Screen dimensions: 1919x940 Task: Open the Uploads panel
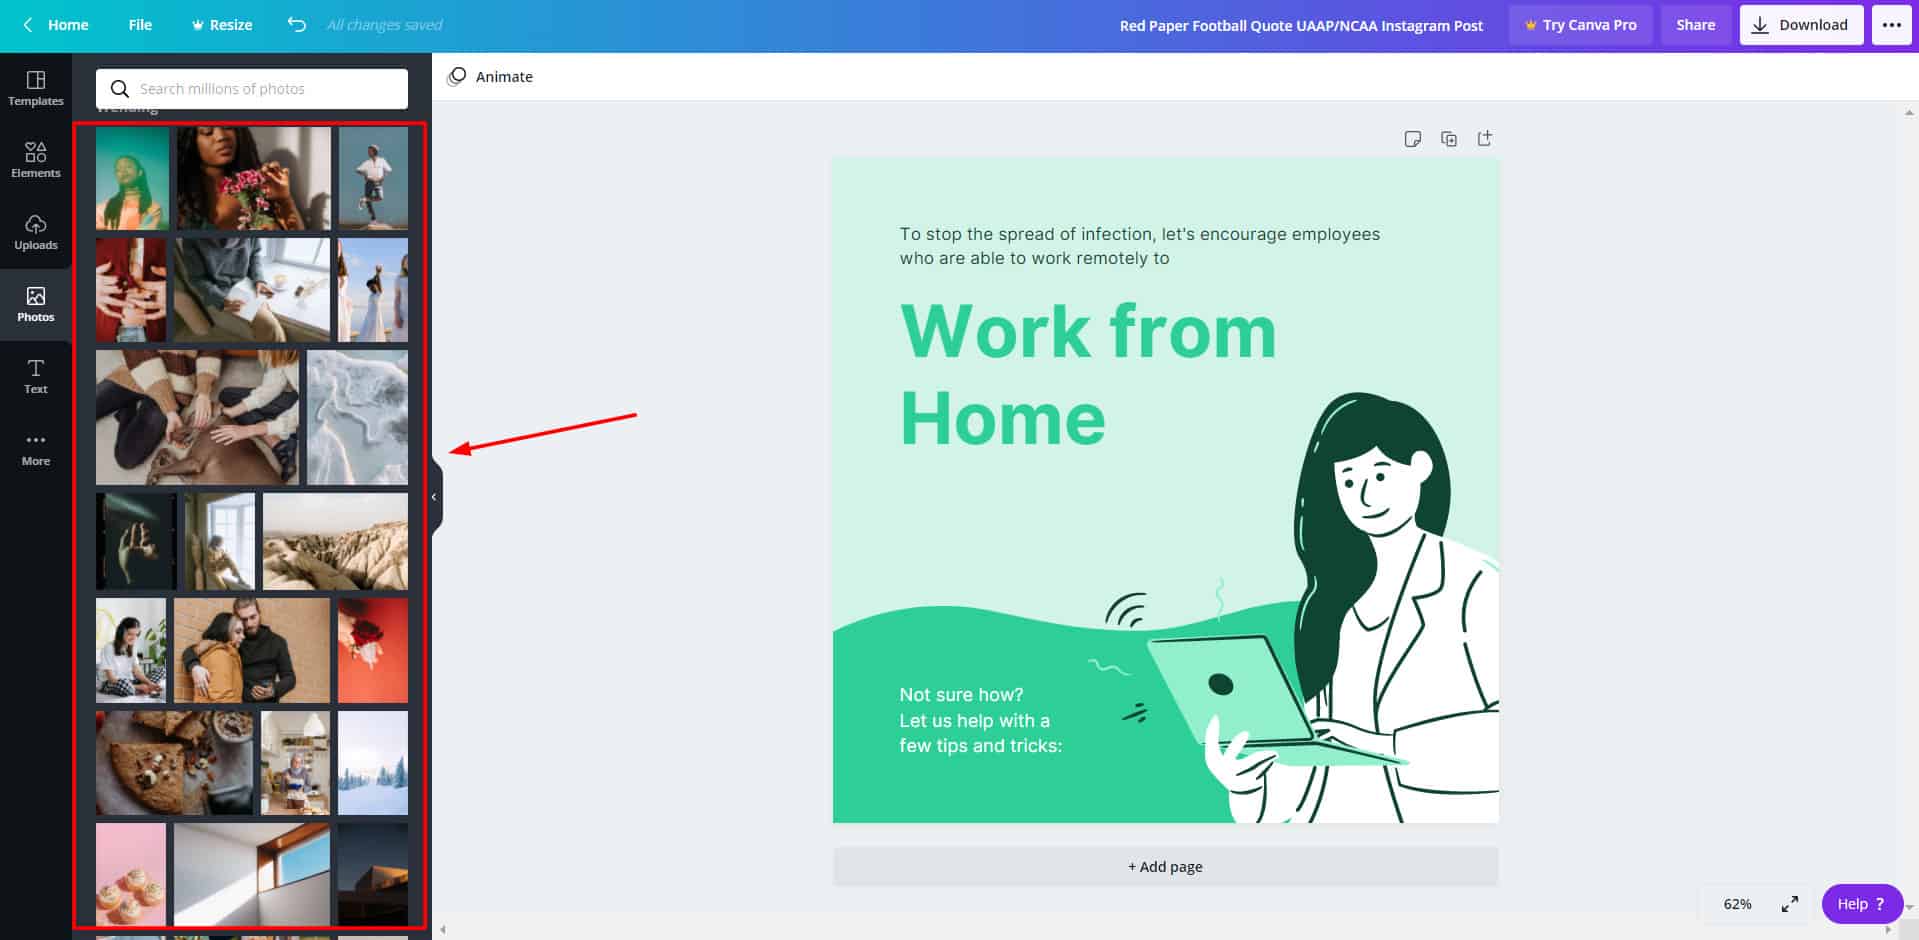tap(36, 232)
